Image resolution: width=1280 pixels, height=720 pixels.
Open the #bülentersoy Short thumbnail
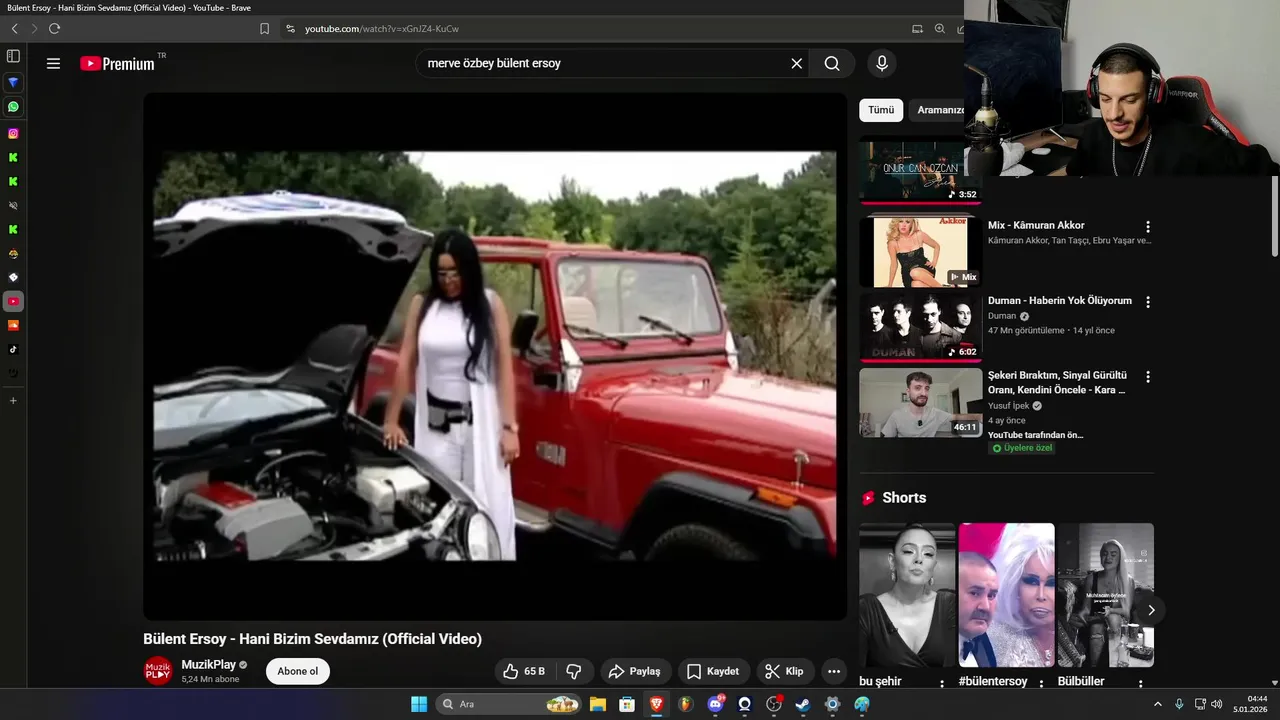coord(1006,595)
